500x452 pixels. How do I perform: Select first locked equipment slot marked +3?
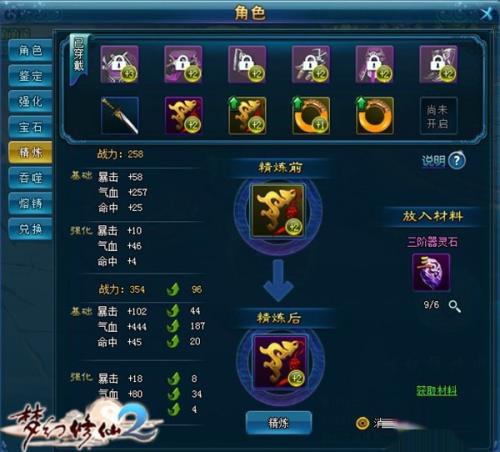tap(120, 64)
